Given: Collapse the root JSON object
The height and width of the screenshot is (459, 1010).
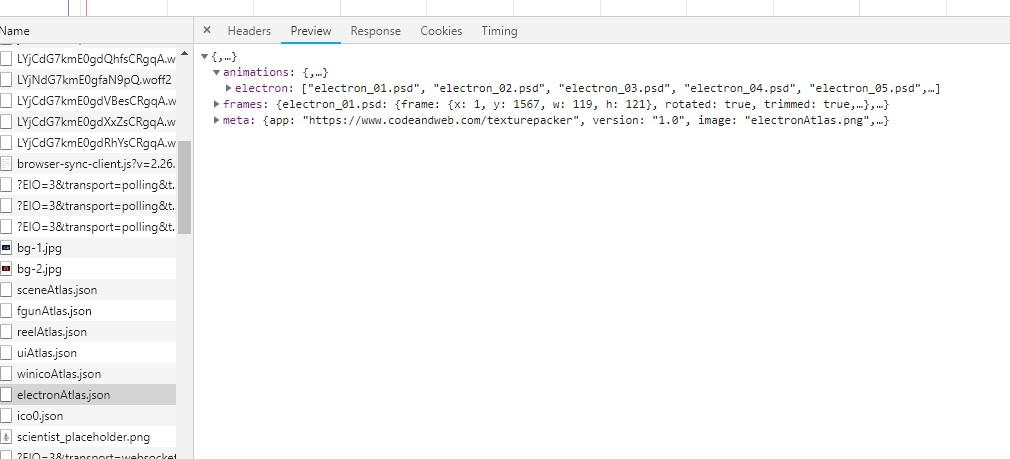Looking at the screenshot, I should pos(204,57).
